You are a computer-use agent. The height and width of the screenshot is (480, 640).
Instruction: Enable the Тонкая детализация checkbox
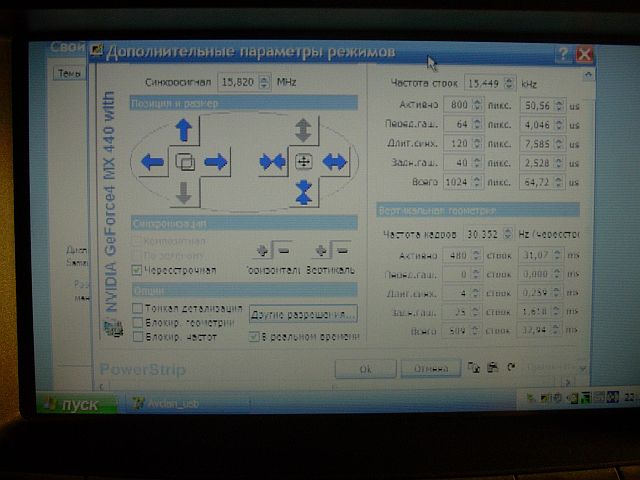pos(137,308)
